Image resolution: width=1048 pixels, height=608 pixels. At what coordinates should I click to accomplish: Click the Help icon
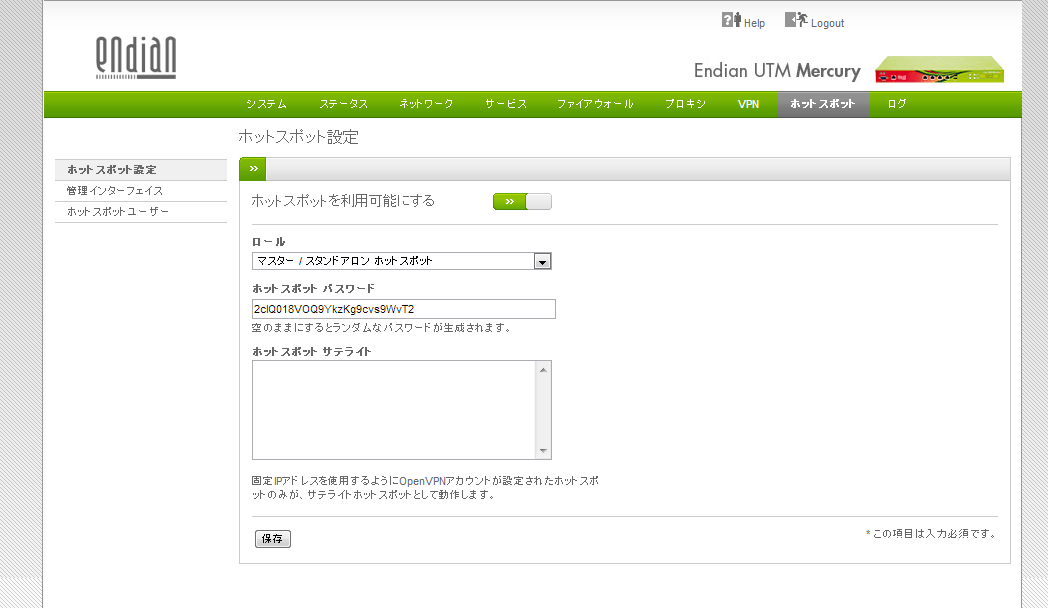[x=731, y=20]
